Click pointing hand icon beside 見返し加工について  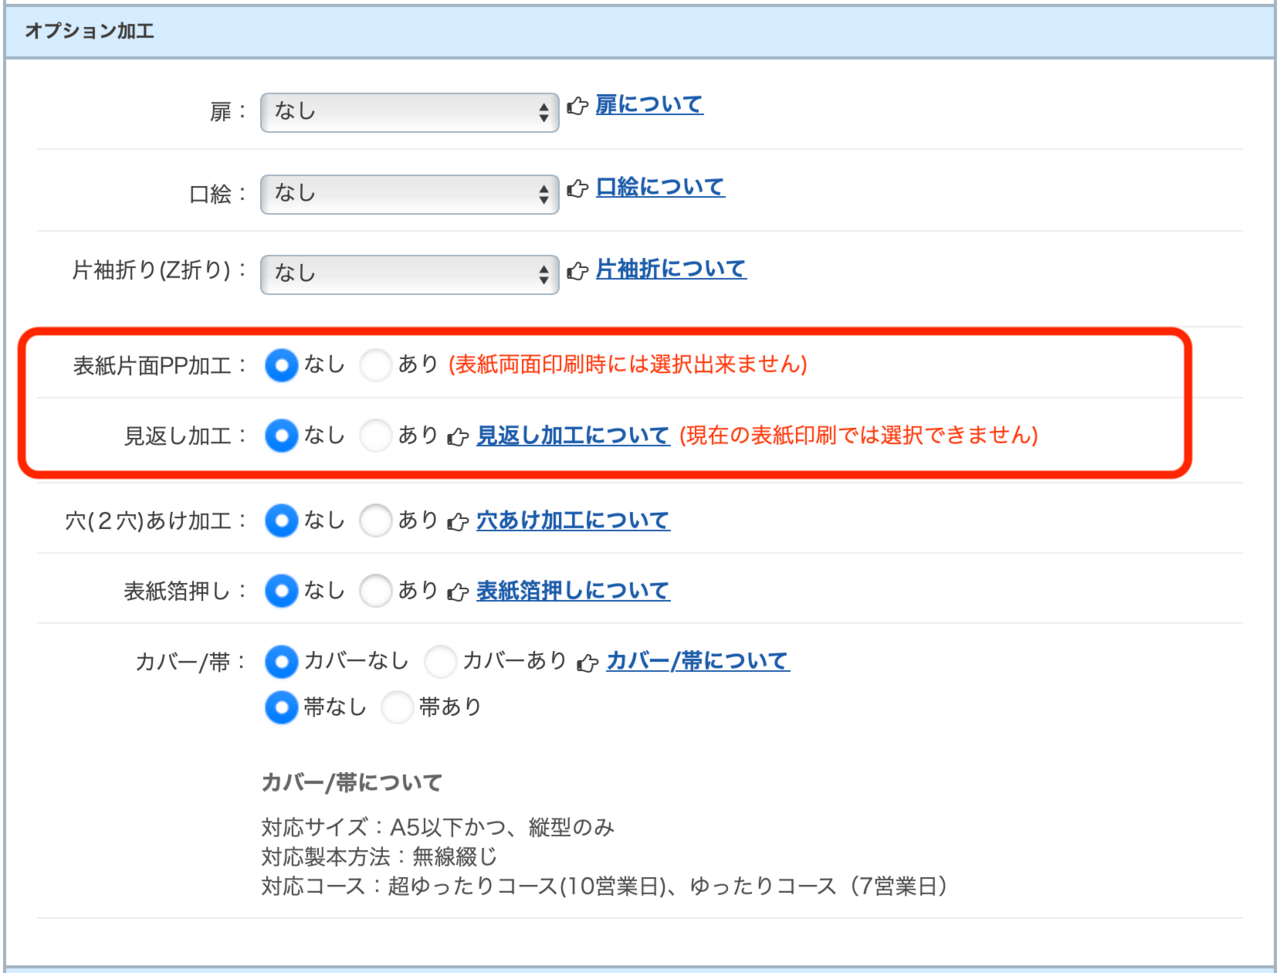pyautogui.click(x=458, y=437)
